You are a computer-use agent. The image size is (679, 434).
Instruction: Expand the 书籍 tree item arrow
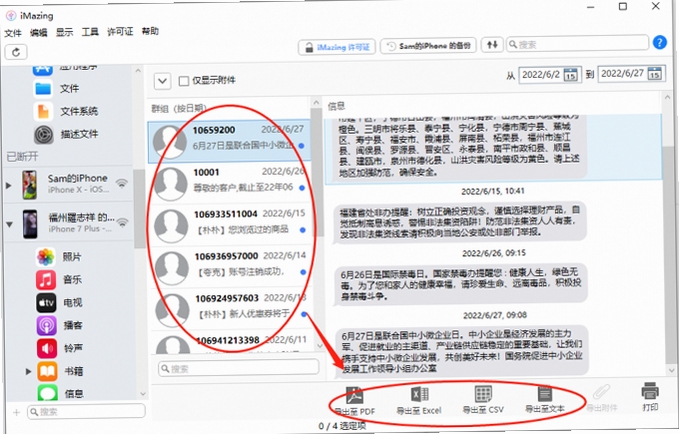28,371
